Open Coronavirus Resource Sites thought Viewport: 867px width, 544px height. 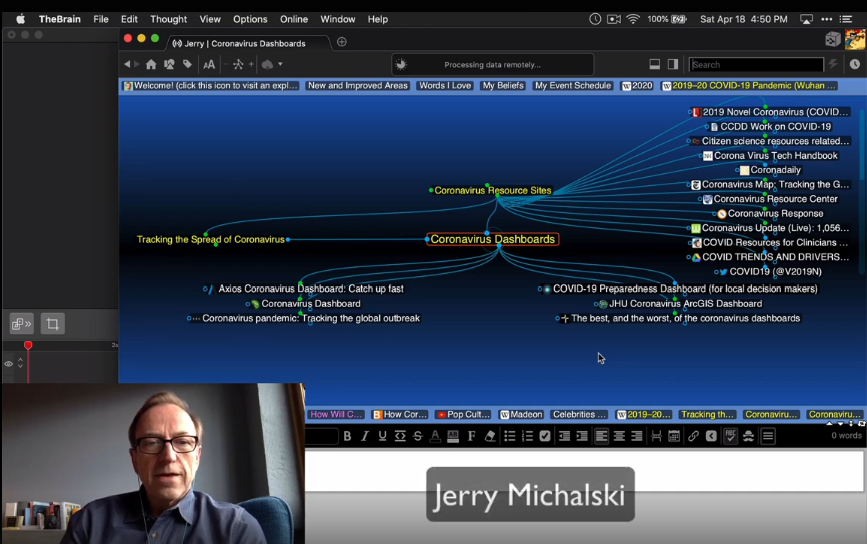(x=493, y=190)
